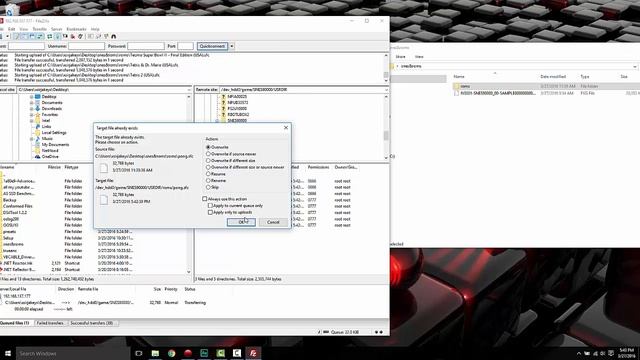Click the Quickconnect button

[x=212, y=46]
